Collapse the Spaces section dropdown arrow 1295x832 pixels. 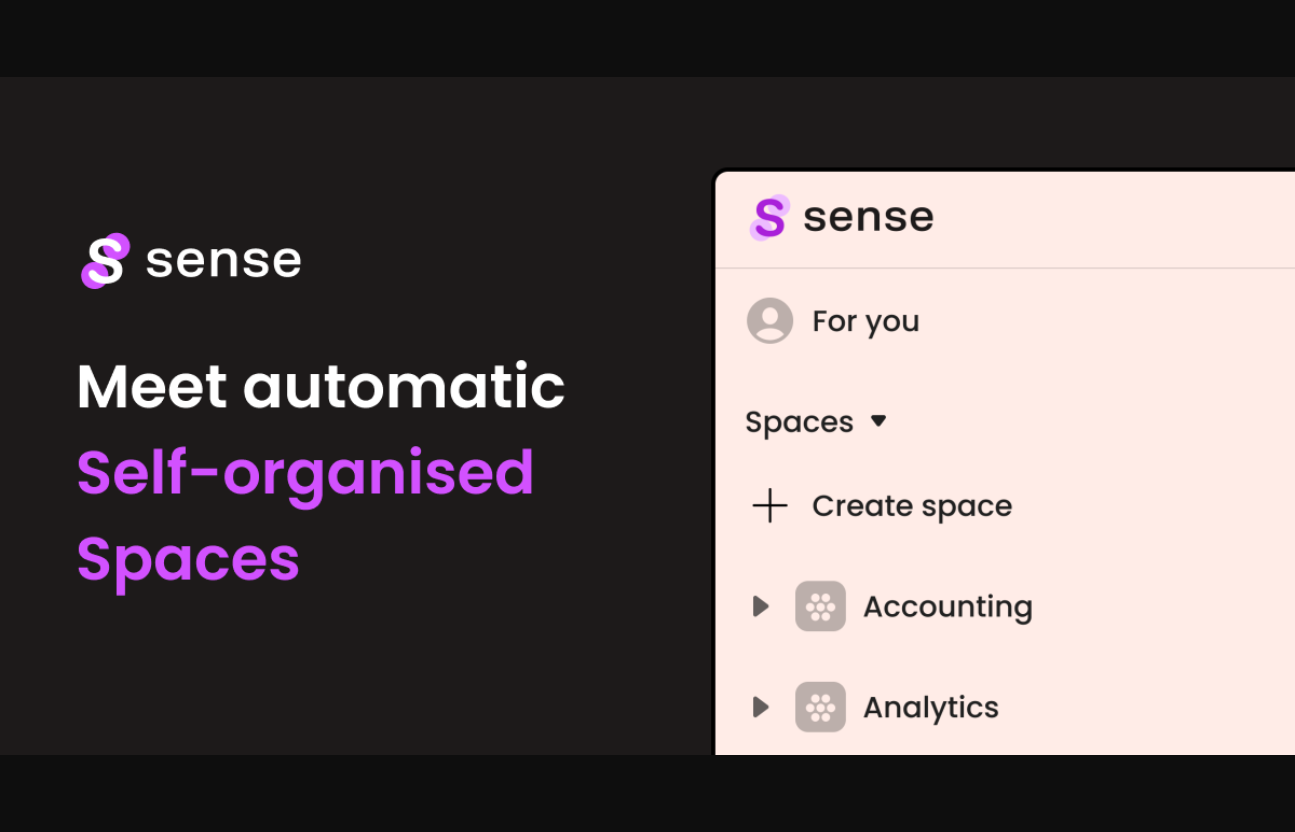click(x=878, y=421)
